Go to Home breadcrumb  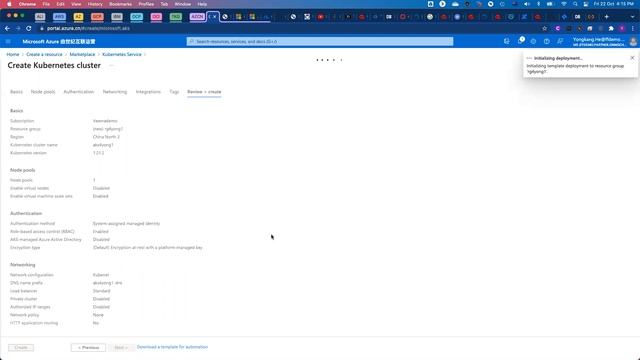click(13, 54)
